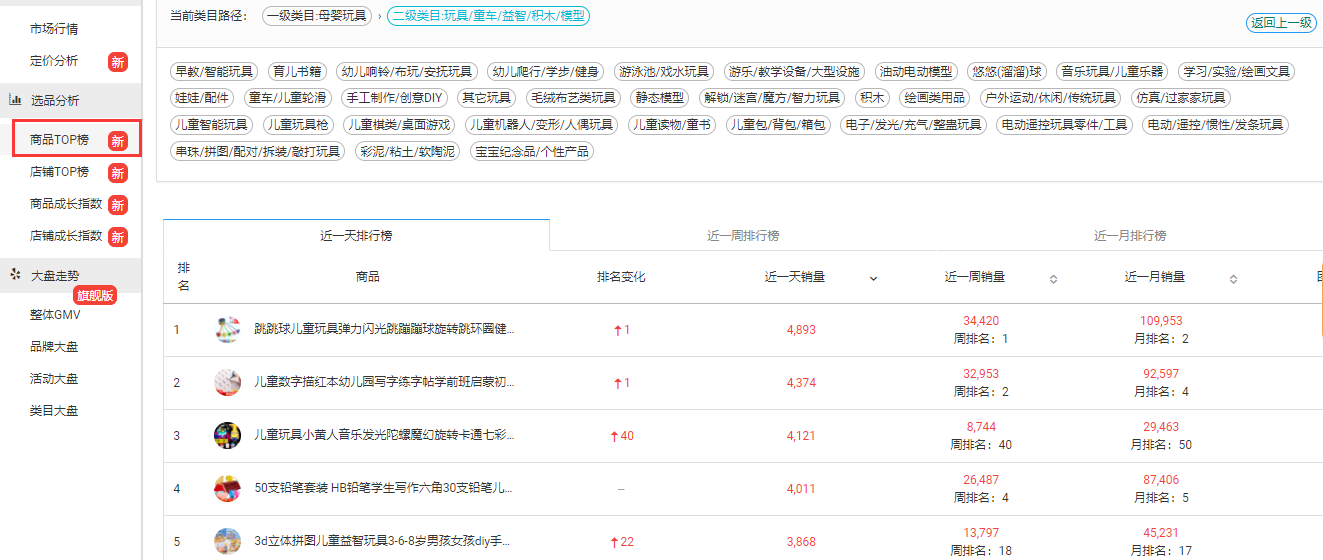This screenshot has height=560, width=1323.
Task: Open the 儿童数字描红本 product thumbnail
Action: pyautogui.click(x=227, y=383)
